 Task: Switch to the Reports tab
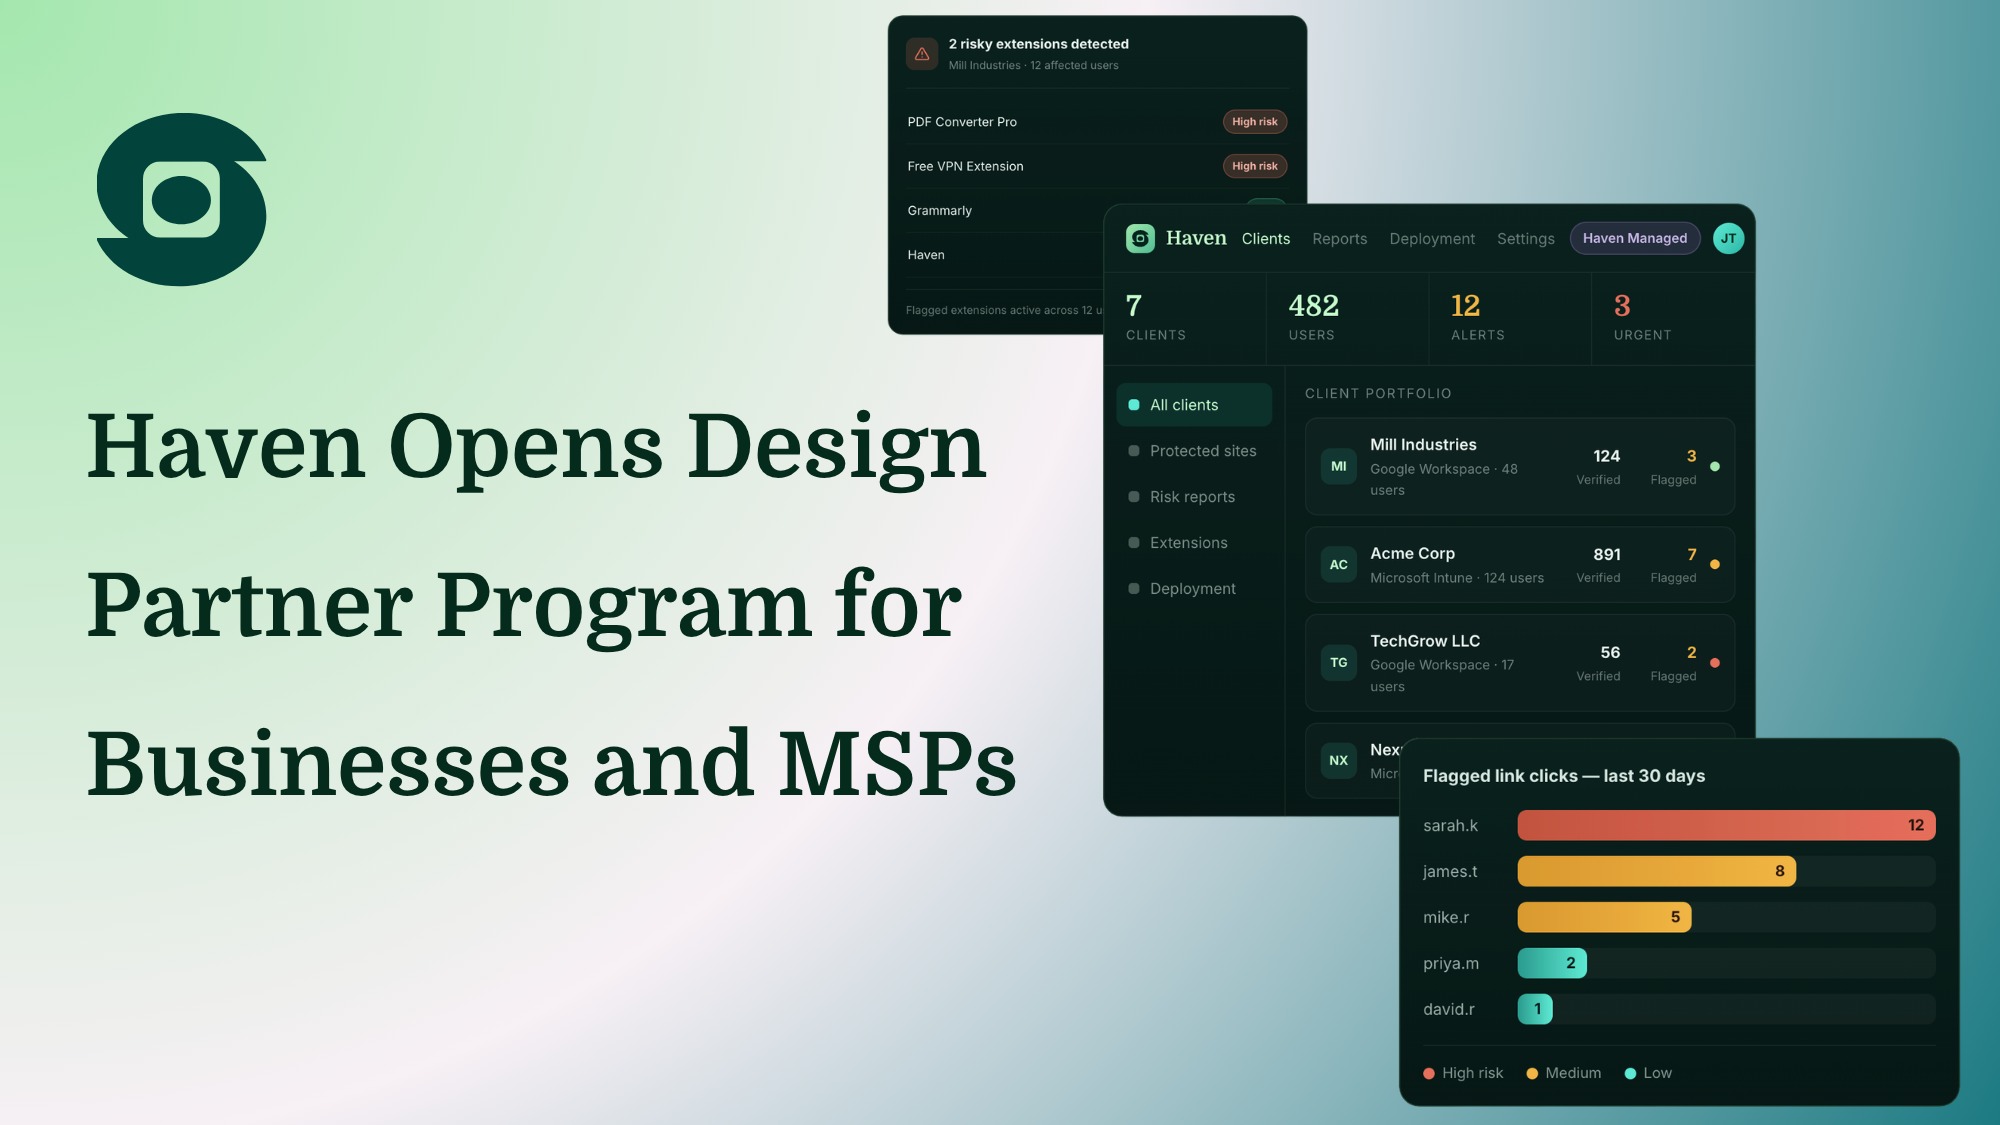point(1339,238)
